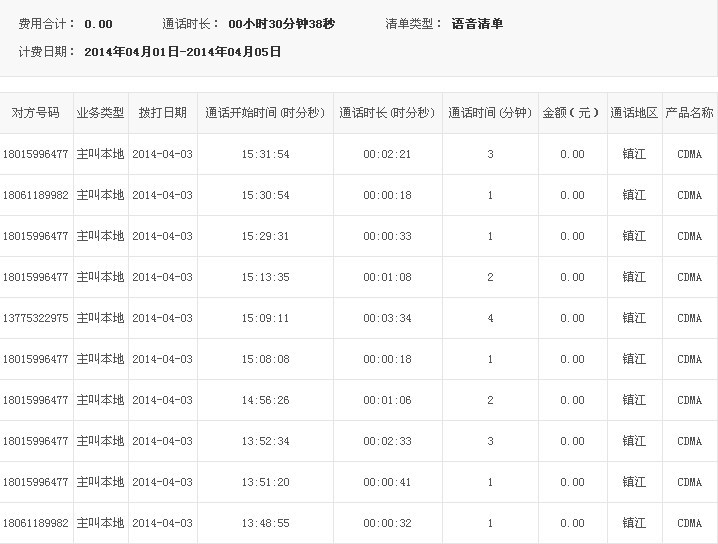This screenshot has width=718, height=544.
Task: Click CDMA in the 15:09:11 row
Action: (690, 318)
